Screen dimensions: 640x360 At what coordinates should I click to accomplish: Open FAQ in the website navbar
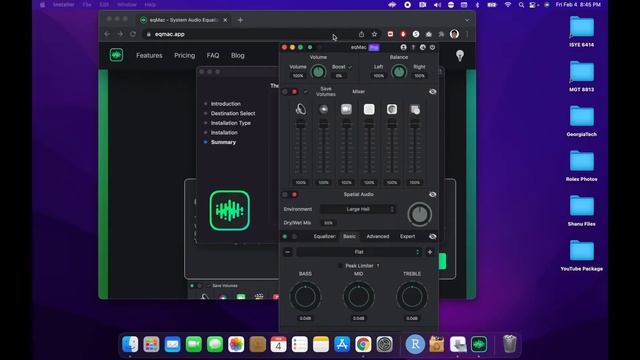213,56
